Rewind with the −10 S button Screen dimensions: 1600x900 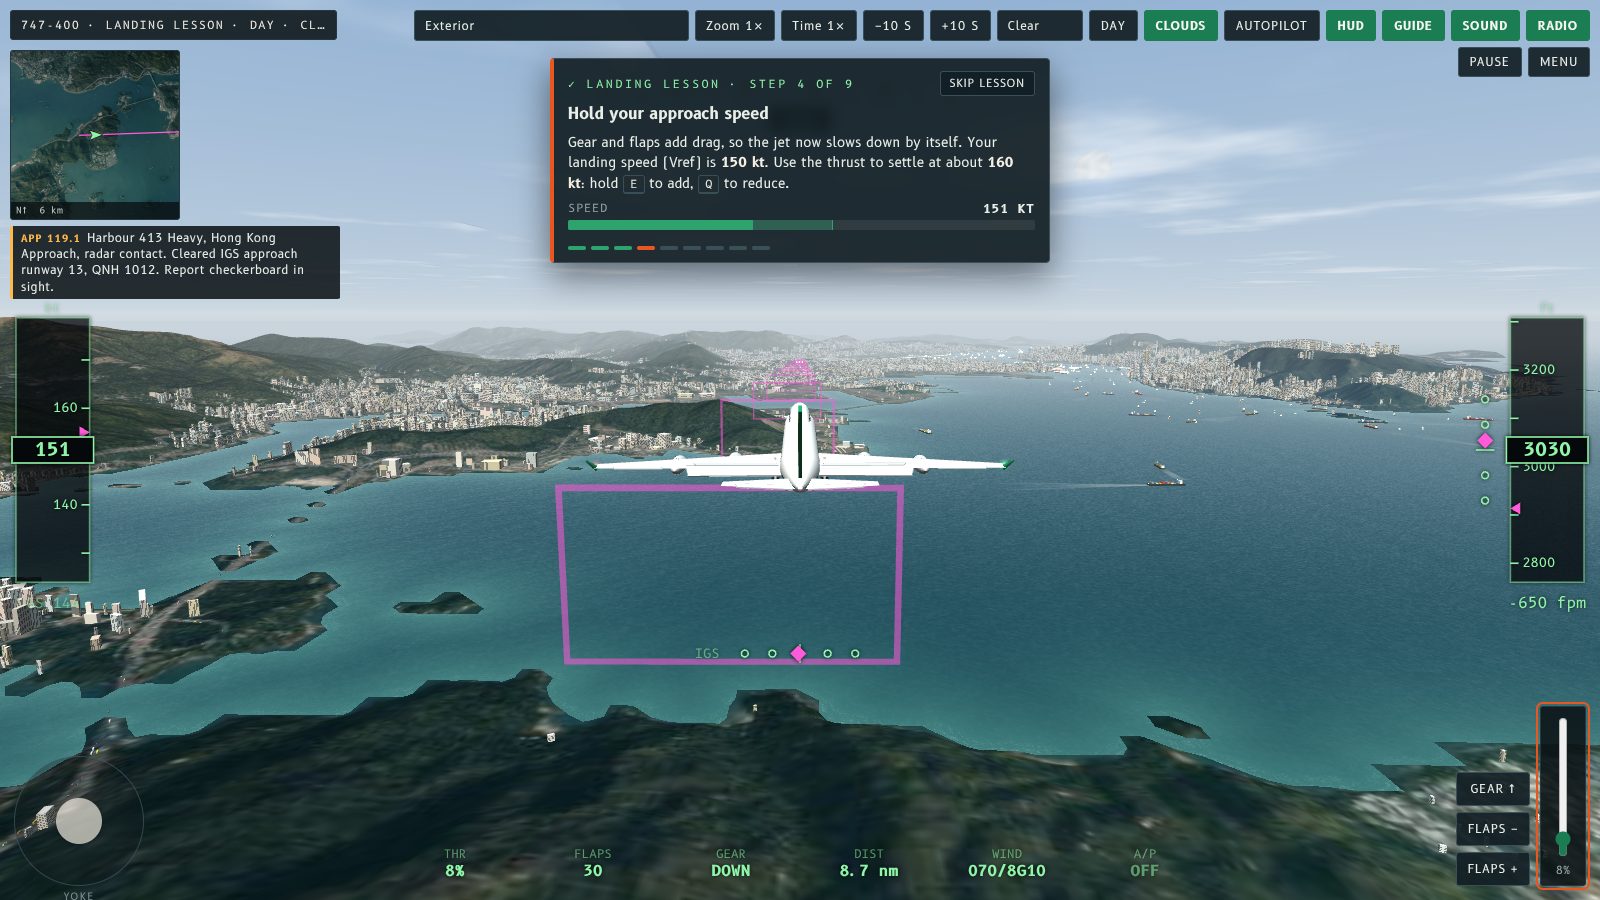pos(893,25)
